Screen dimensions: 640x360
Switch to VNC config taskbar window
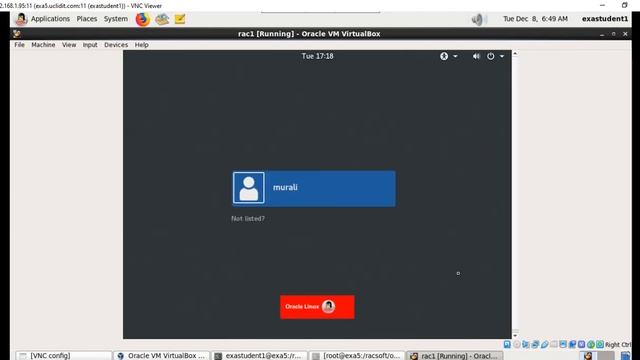[x=64, y=356]
